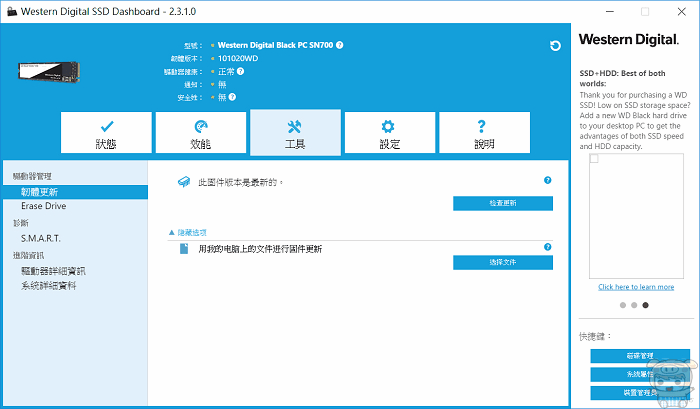Click the 'SSD+HDD: Best of both worlds' heading
The width and height of the screenshot is (700, 409).
pyautogui.click(x=622, y=78)
